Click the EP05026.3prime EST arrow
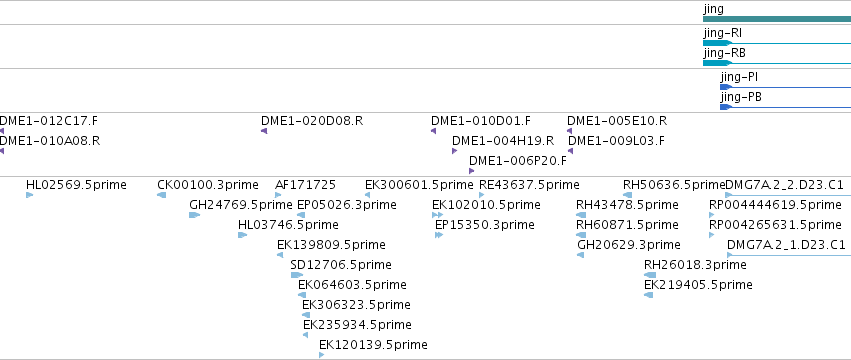 [x=301, y=215]
